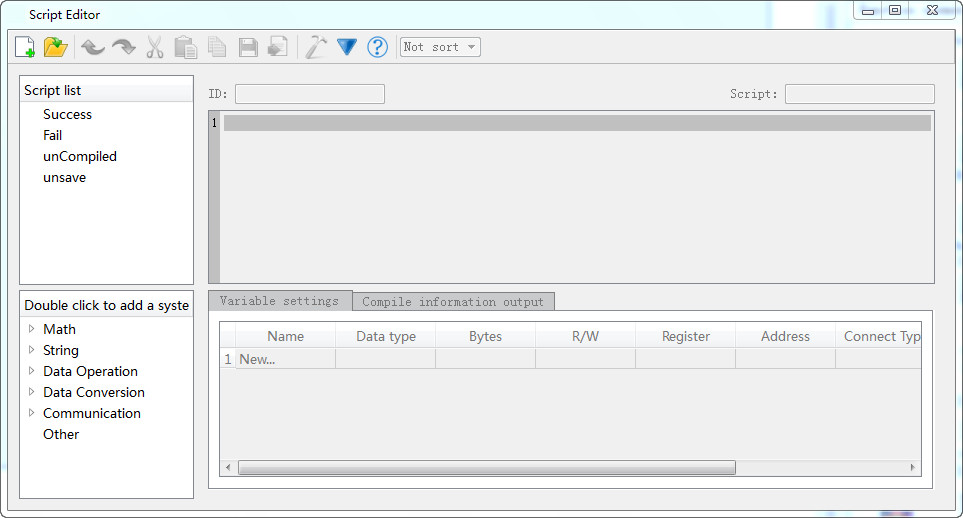Viewport: 963px width, 518px height.
Task: Click the blue down-triangle toolbar icon
Action: (x=347, y=47)
